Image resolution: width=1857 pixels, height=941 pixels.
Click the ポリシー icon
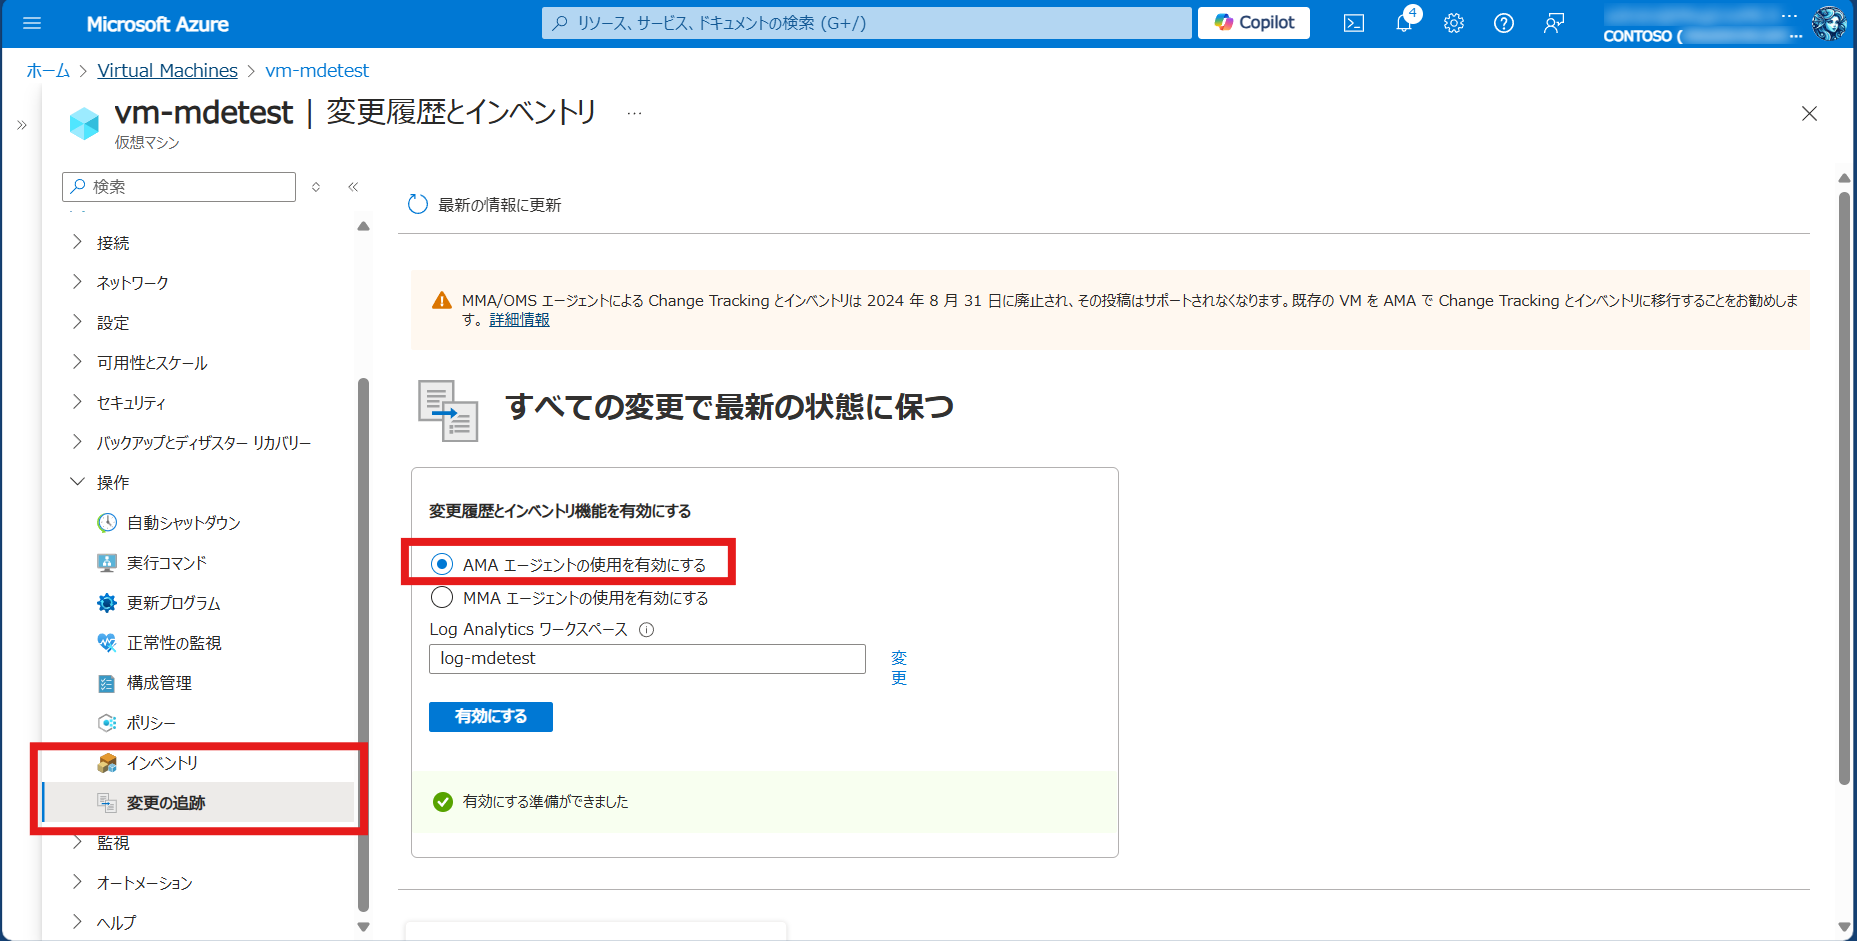[107, 723]
